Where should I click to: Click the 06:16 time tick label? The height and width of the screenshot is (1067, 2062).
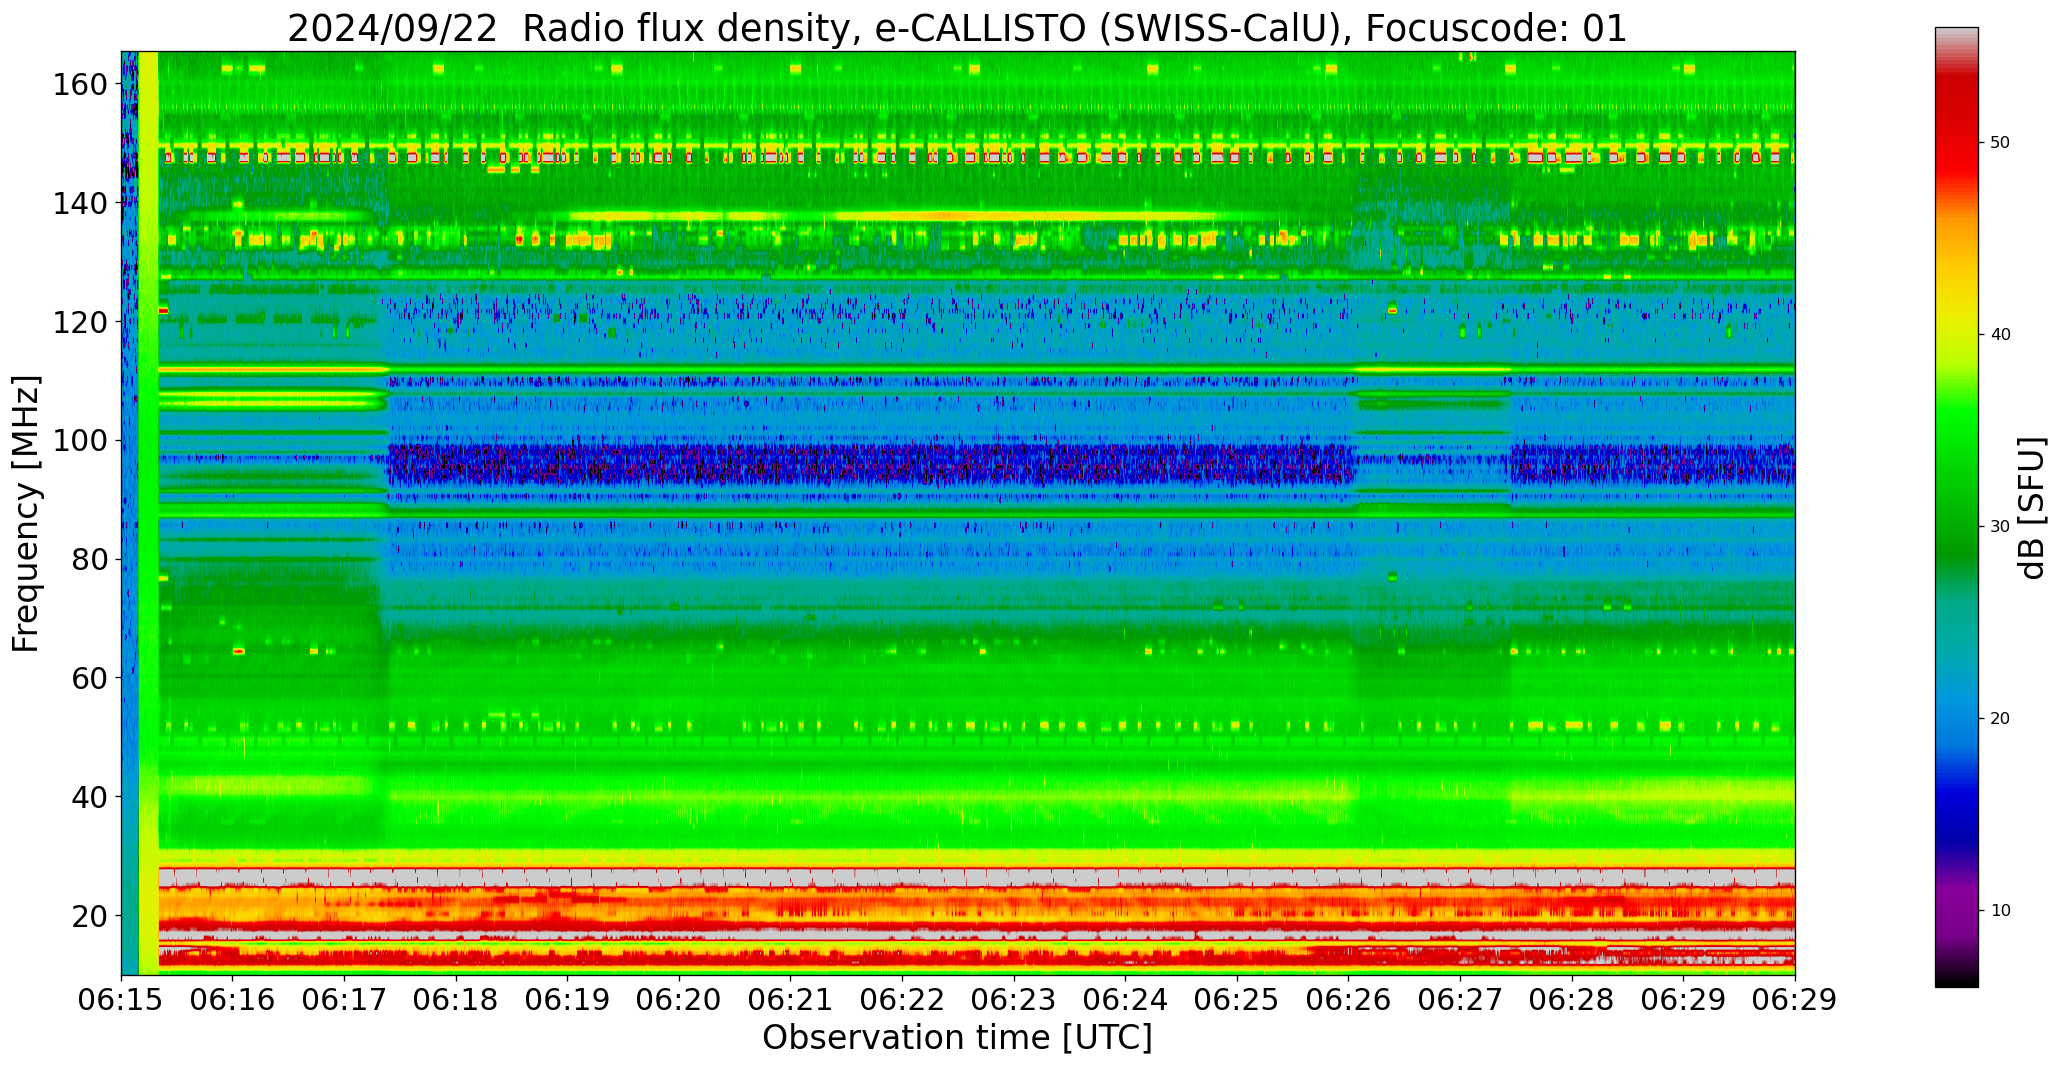pyautogui.click(x=233, y=1000)
